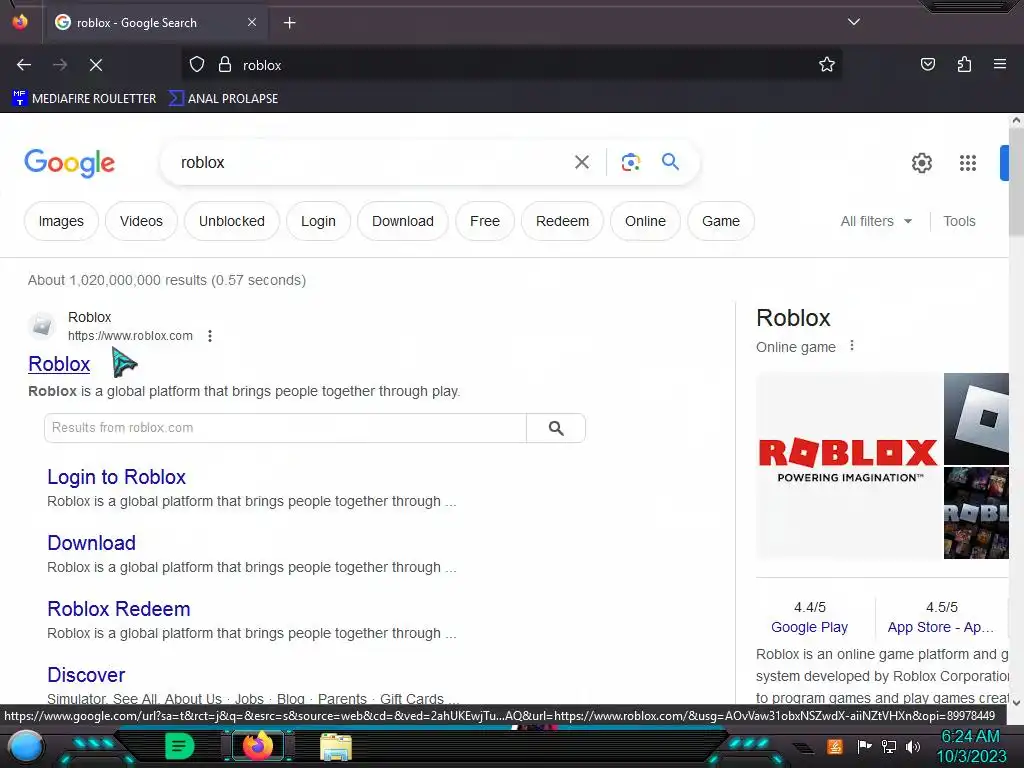The height and width of the screenshot is (768, 1024).
Task: Open Google quick settings gear
Action: click(x=921, y=163)
